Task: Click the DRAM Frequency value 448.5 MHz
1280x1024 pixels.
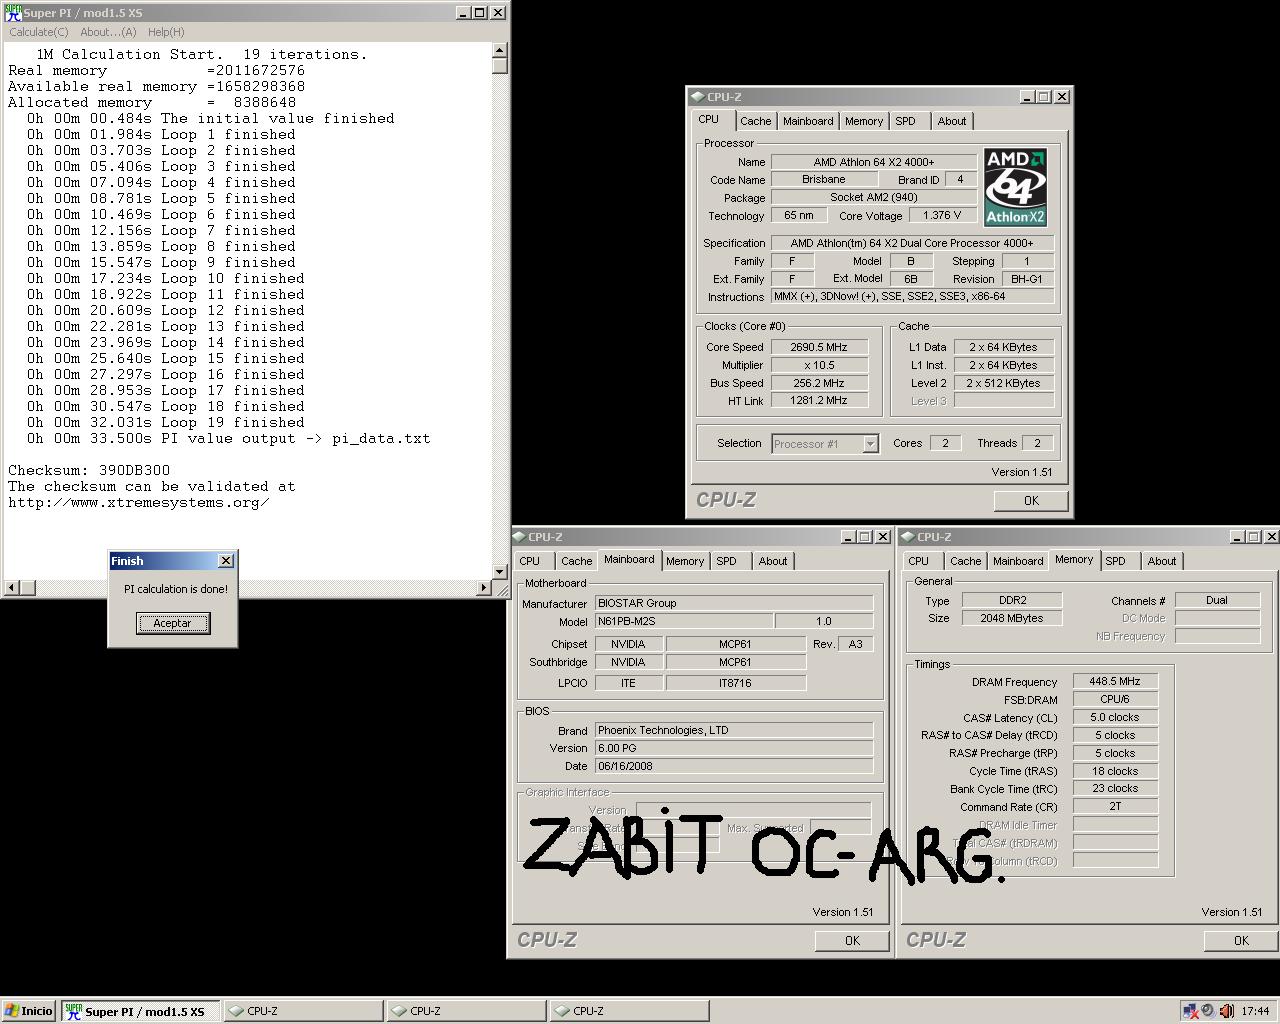Action: [x=1115, y=682]
